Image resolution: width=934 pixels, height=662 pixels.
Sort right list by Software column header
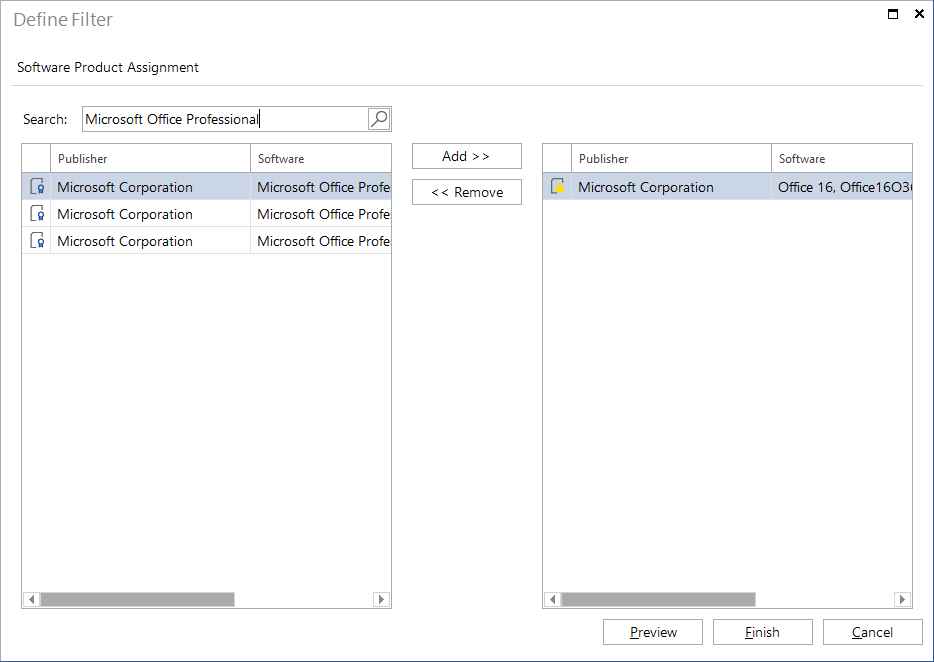842,158
